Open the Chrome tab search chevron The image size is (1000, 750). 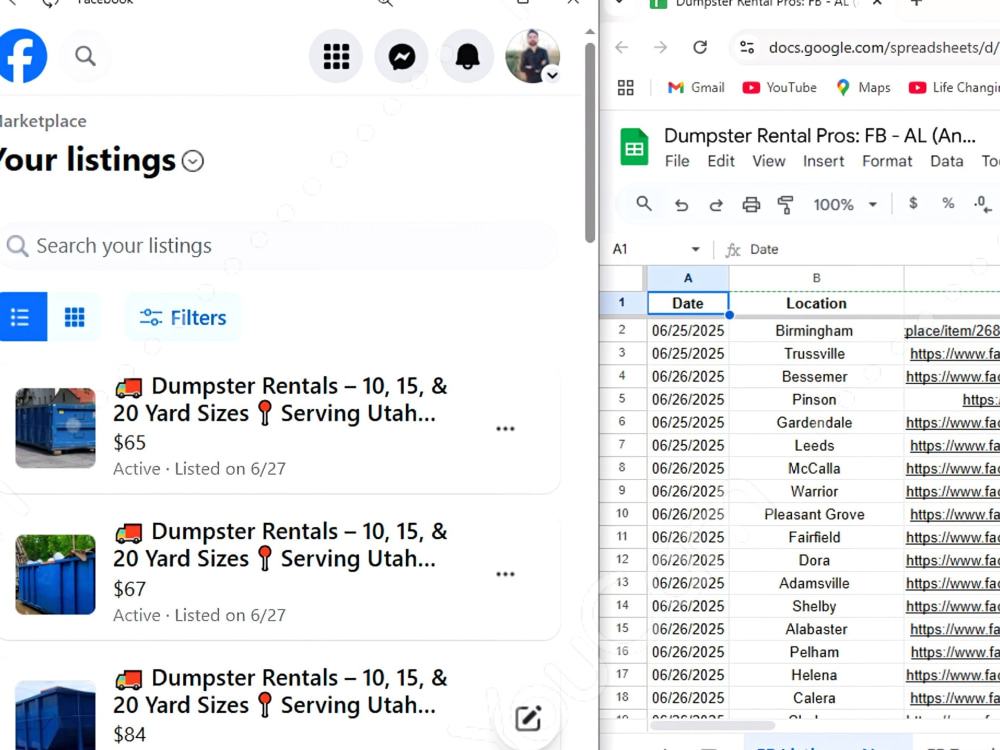tap(619, 3)
